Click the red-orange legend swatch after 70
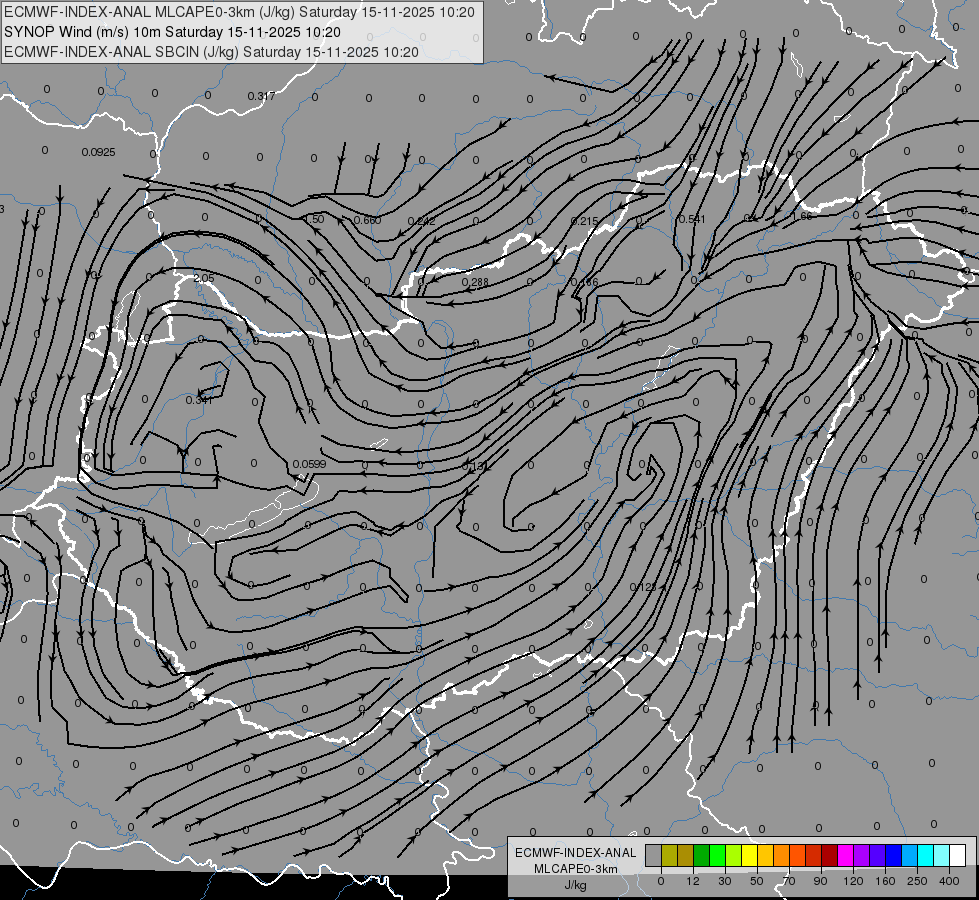Image resolution: width=979 pixels, height=900 pixels. click(798, 856)
